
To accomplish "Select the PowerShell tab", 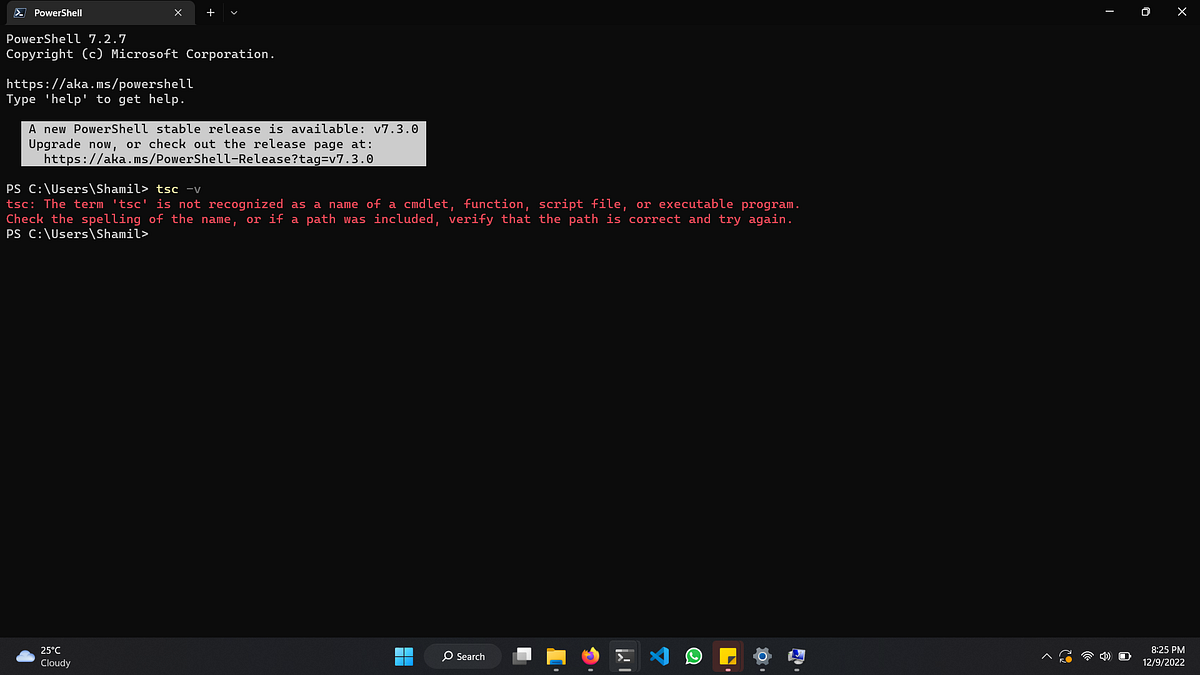I will point(101,13).
